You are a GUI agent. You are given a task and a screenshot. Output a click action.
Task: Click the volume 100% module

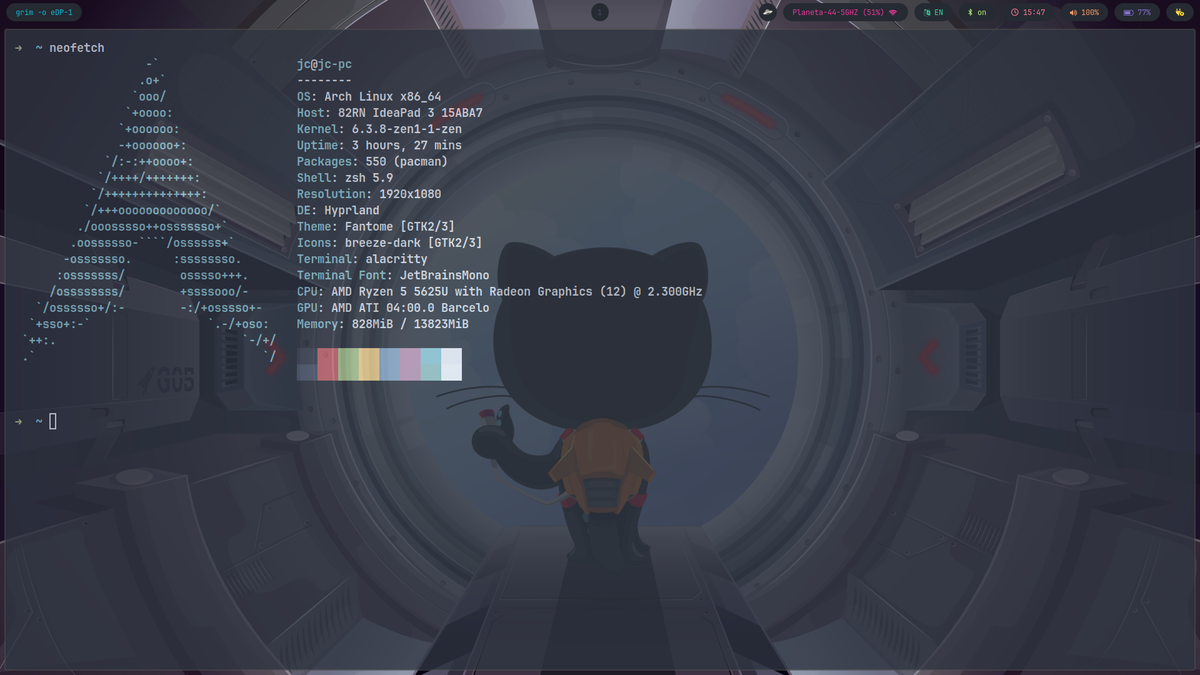tap(1084, 12)
